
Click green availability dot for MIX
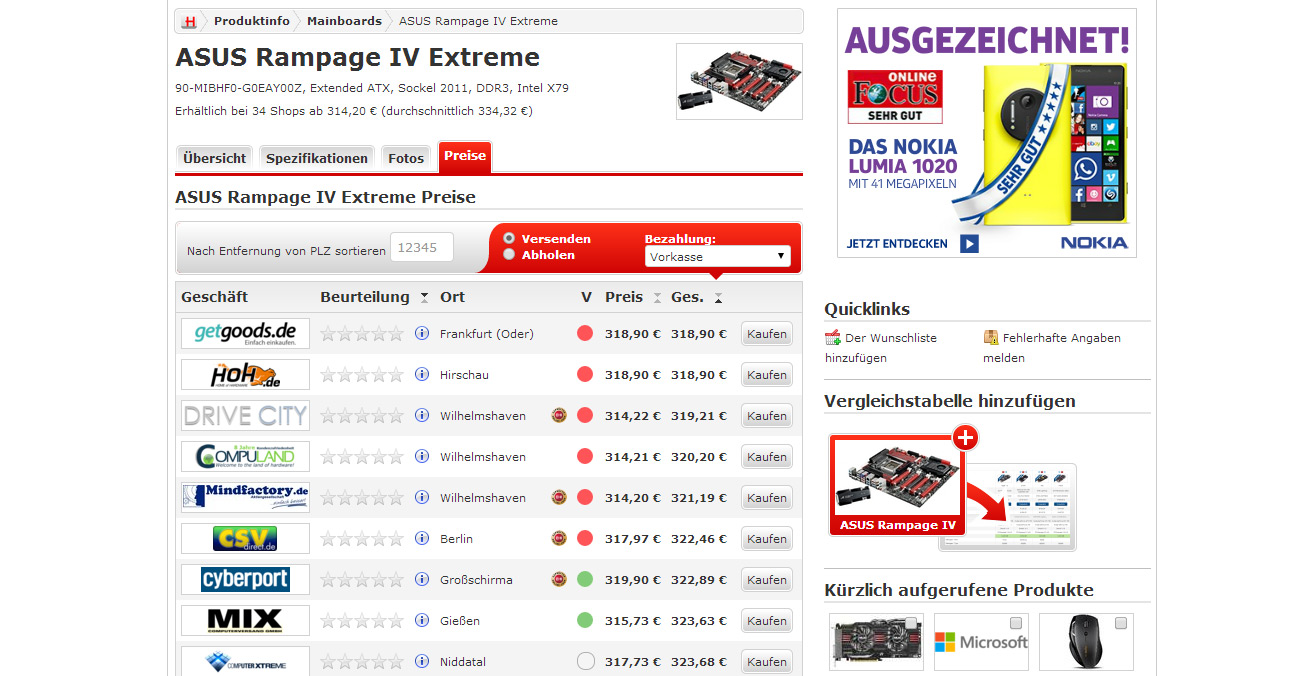coord(585,620)
